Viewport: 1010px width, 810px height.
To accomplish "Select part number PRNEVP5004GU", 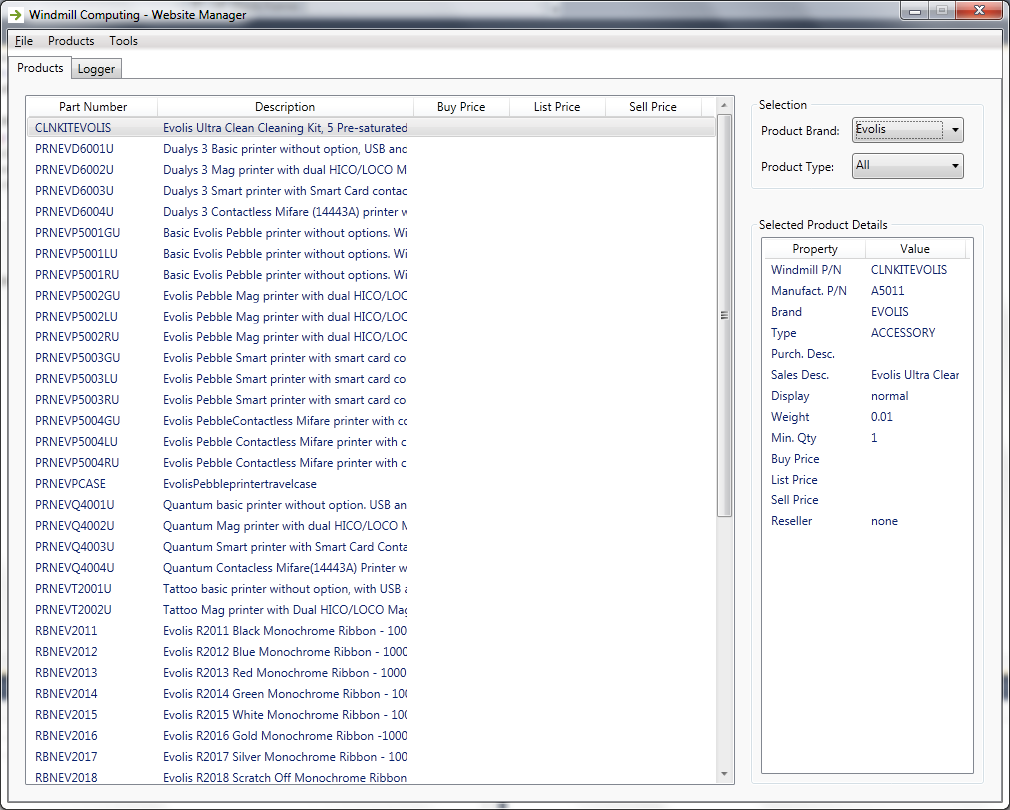I will point(77,421).
